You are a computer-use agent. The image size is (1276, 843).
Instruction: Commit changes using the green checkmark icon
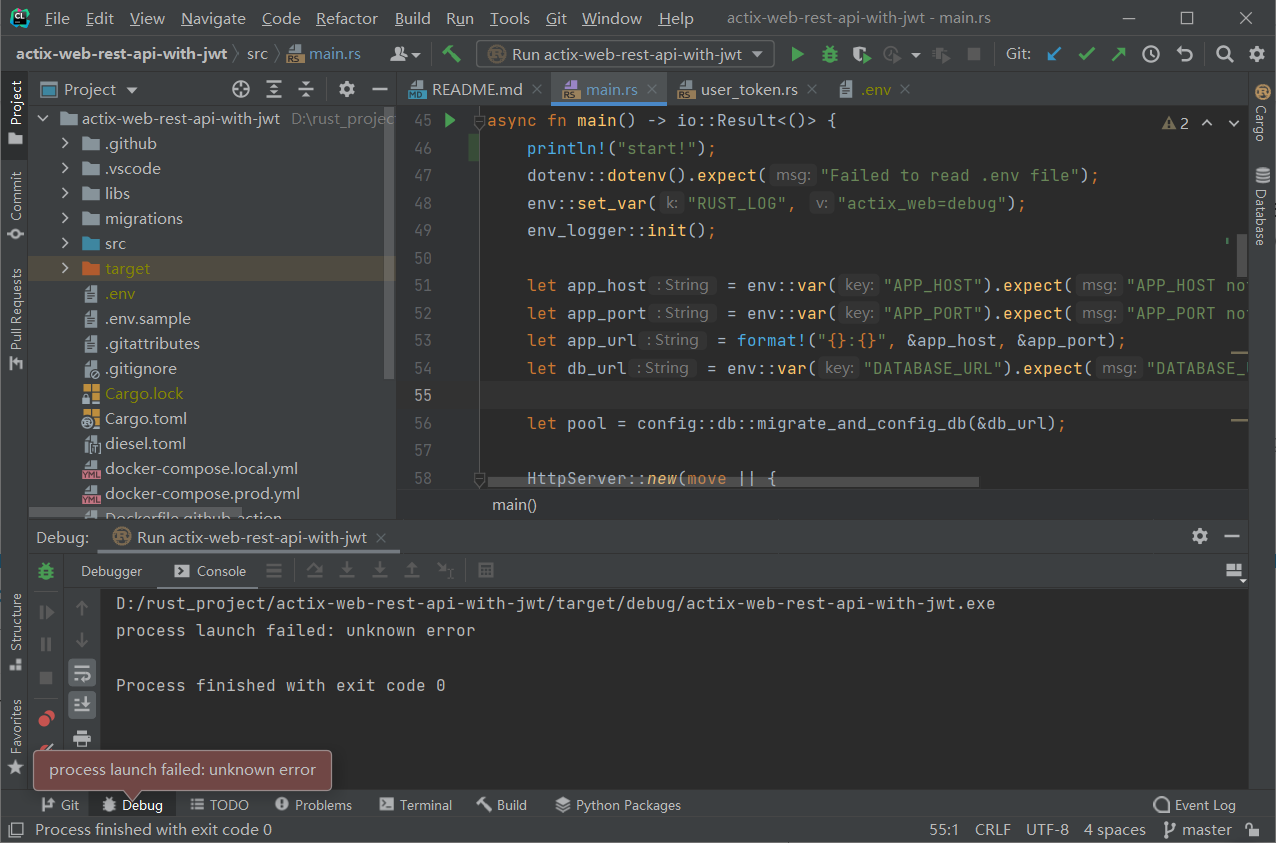[1086, 54]
